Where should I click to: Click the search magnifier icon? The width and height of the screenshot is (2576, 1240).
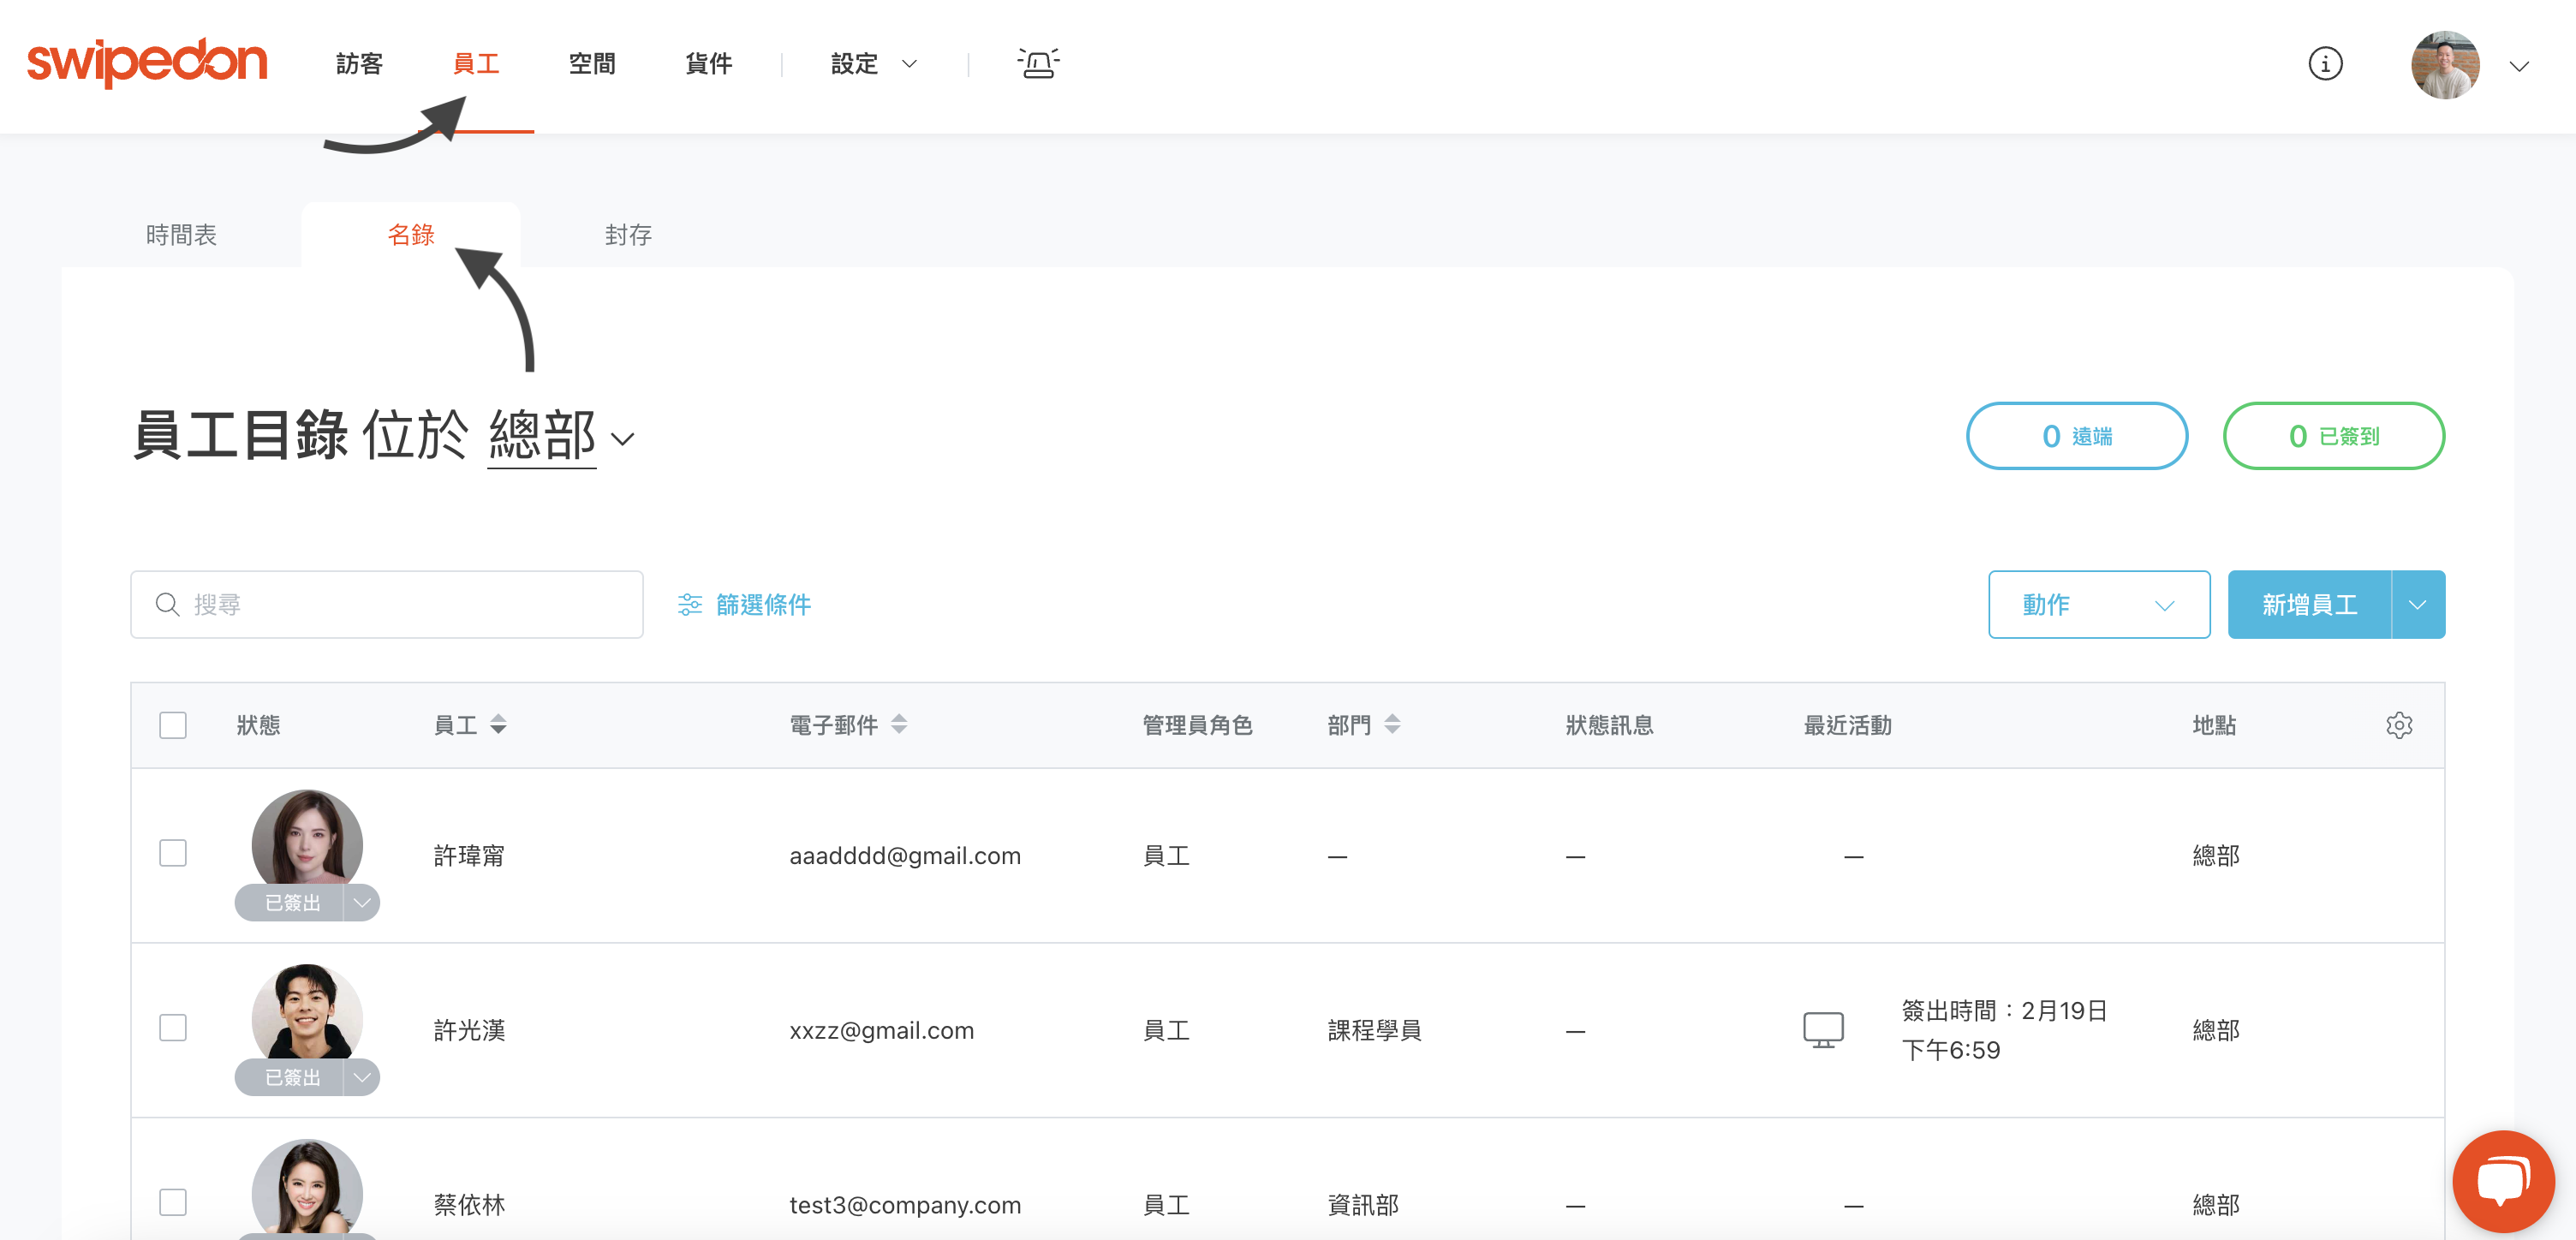click(168, 605)
